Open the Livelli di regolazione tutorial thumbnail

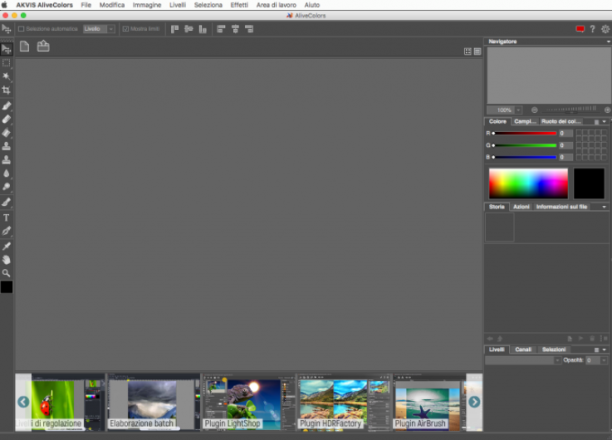click(60, 403)
